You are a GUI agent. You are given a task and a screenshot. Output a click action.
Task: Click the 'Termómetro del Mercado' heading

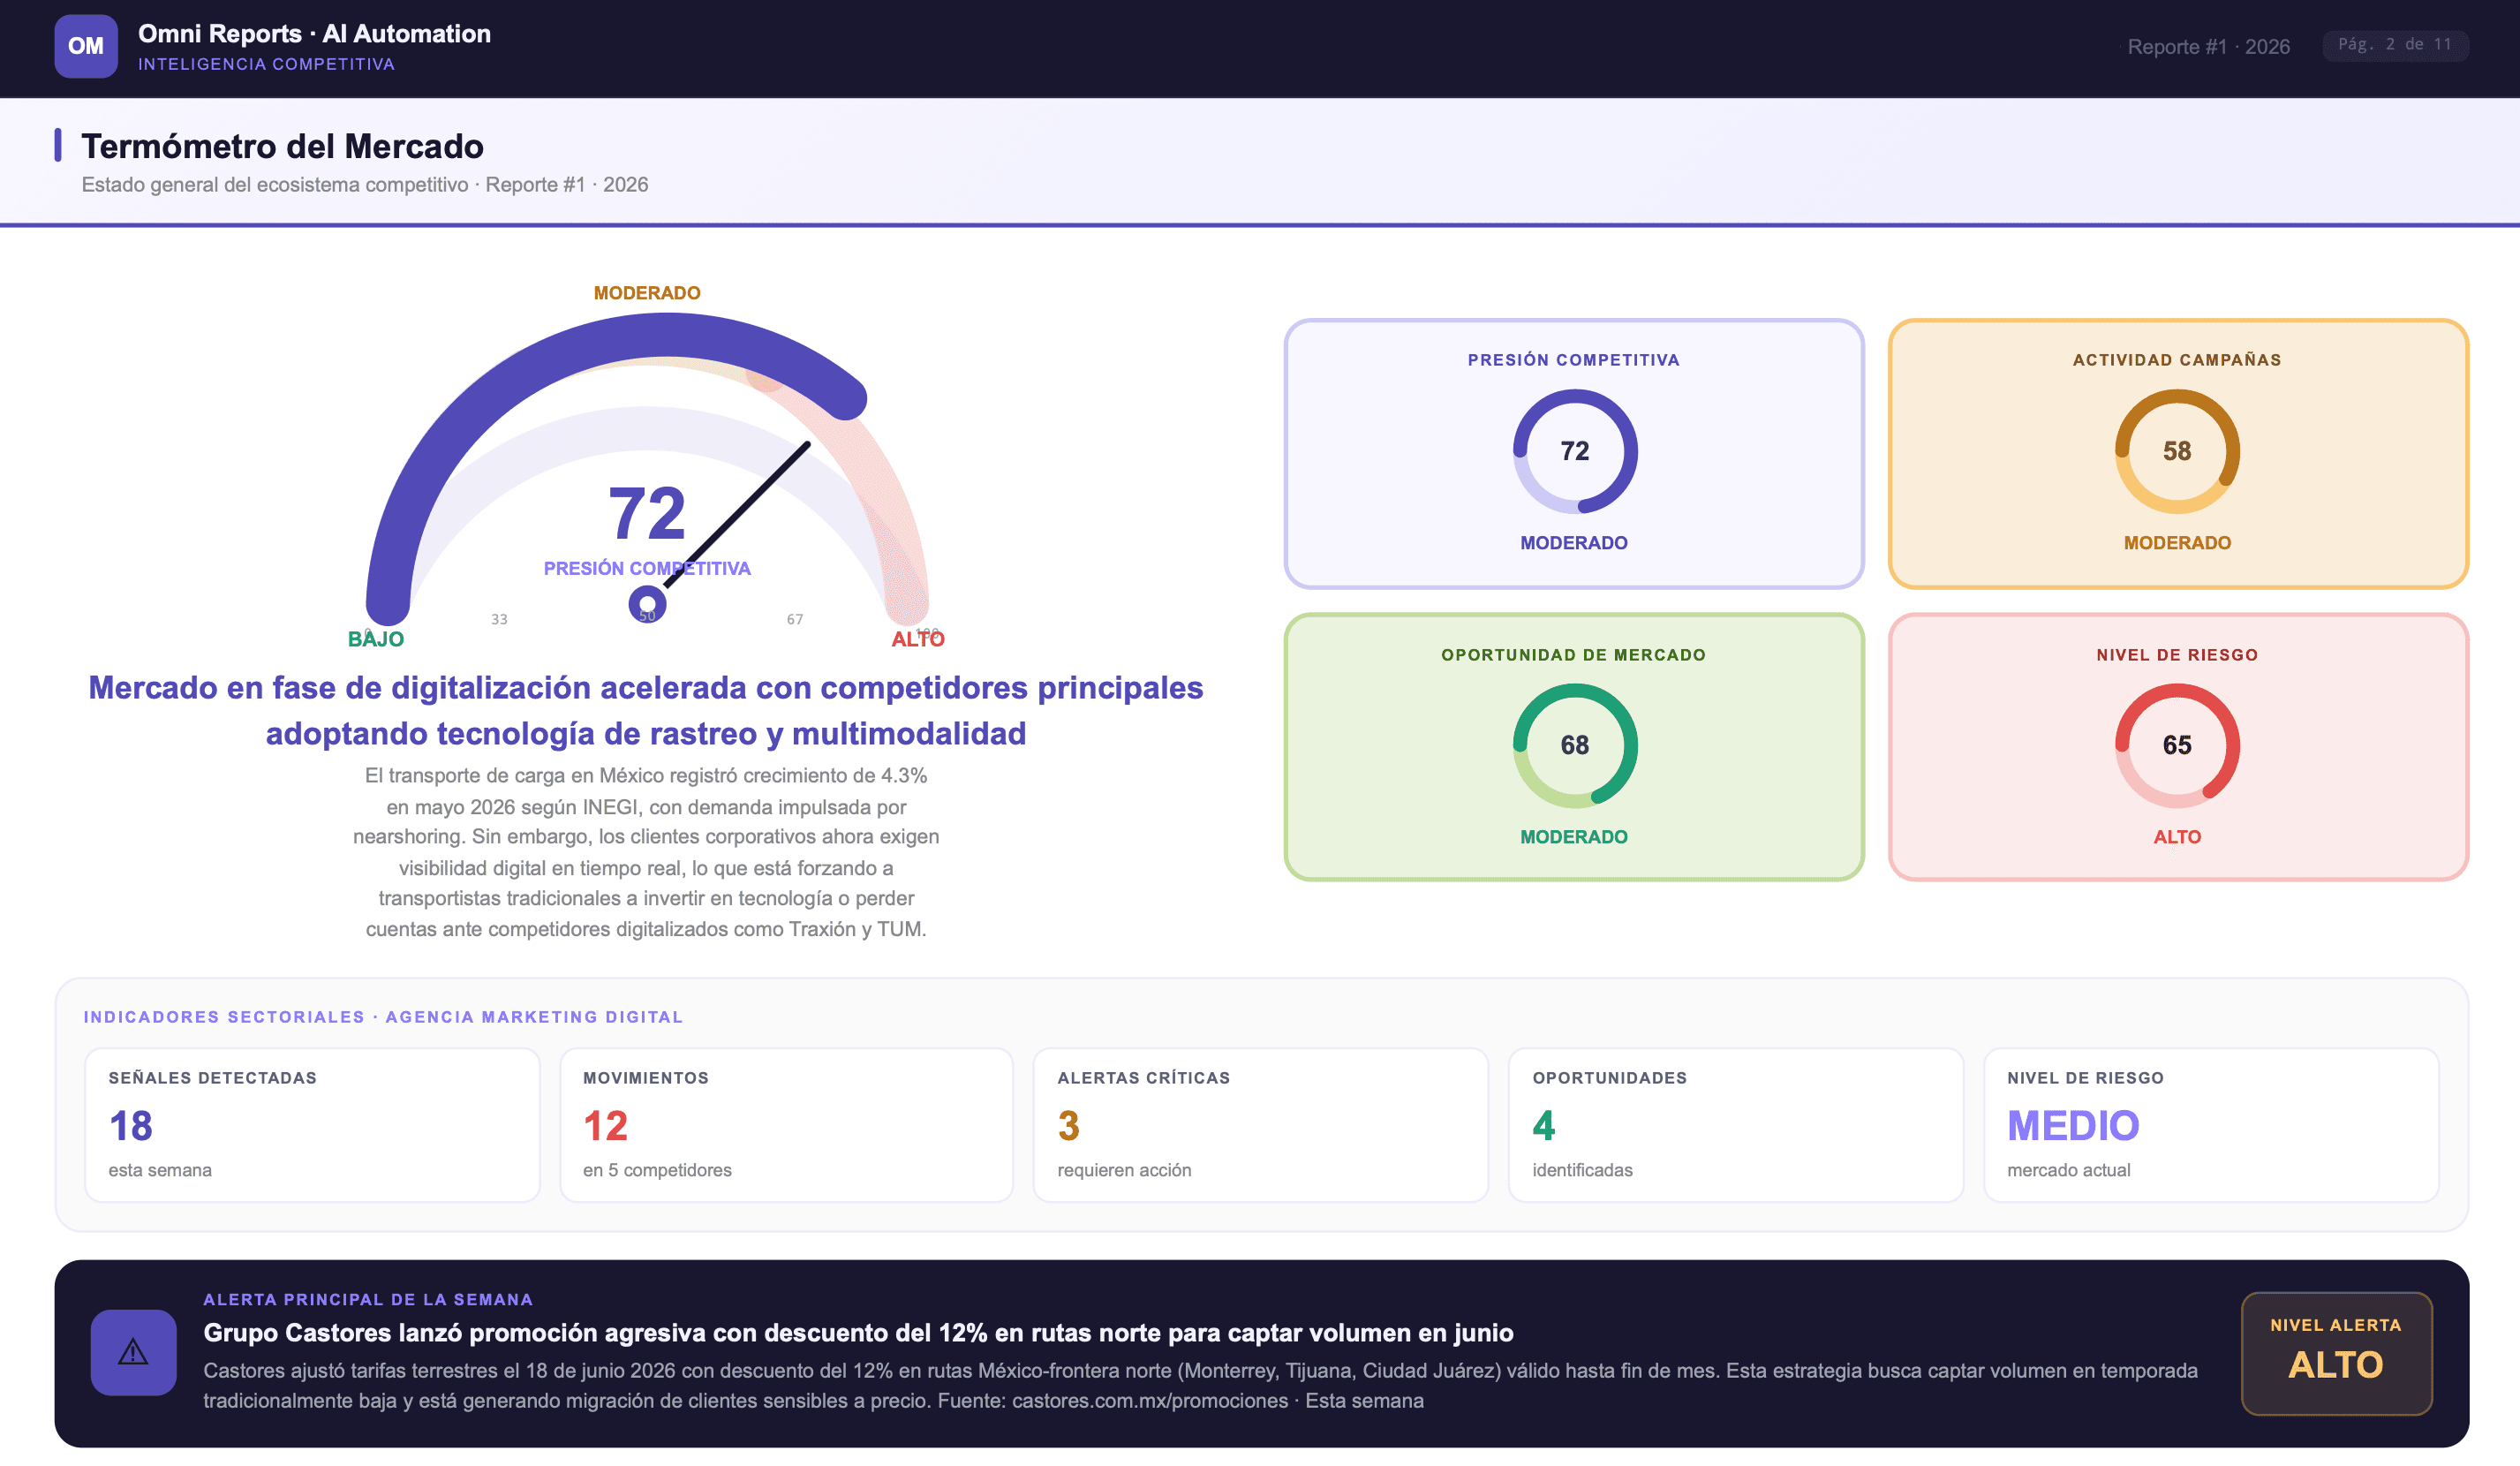click(x=282, y=146)
